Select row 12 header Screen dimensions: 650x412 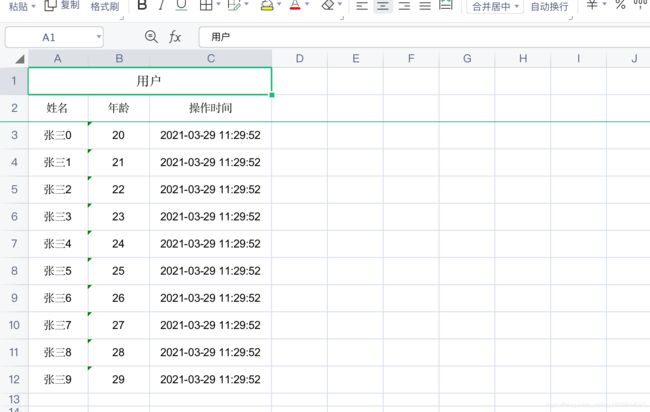pyautogui.click(x=14, y=379)
